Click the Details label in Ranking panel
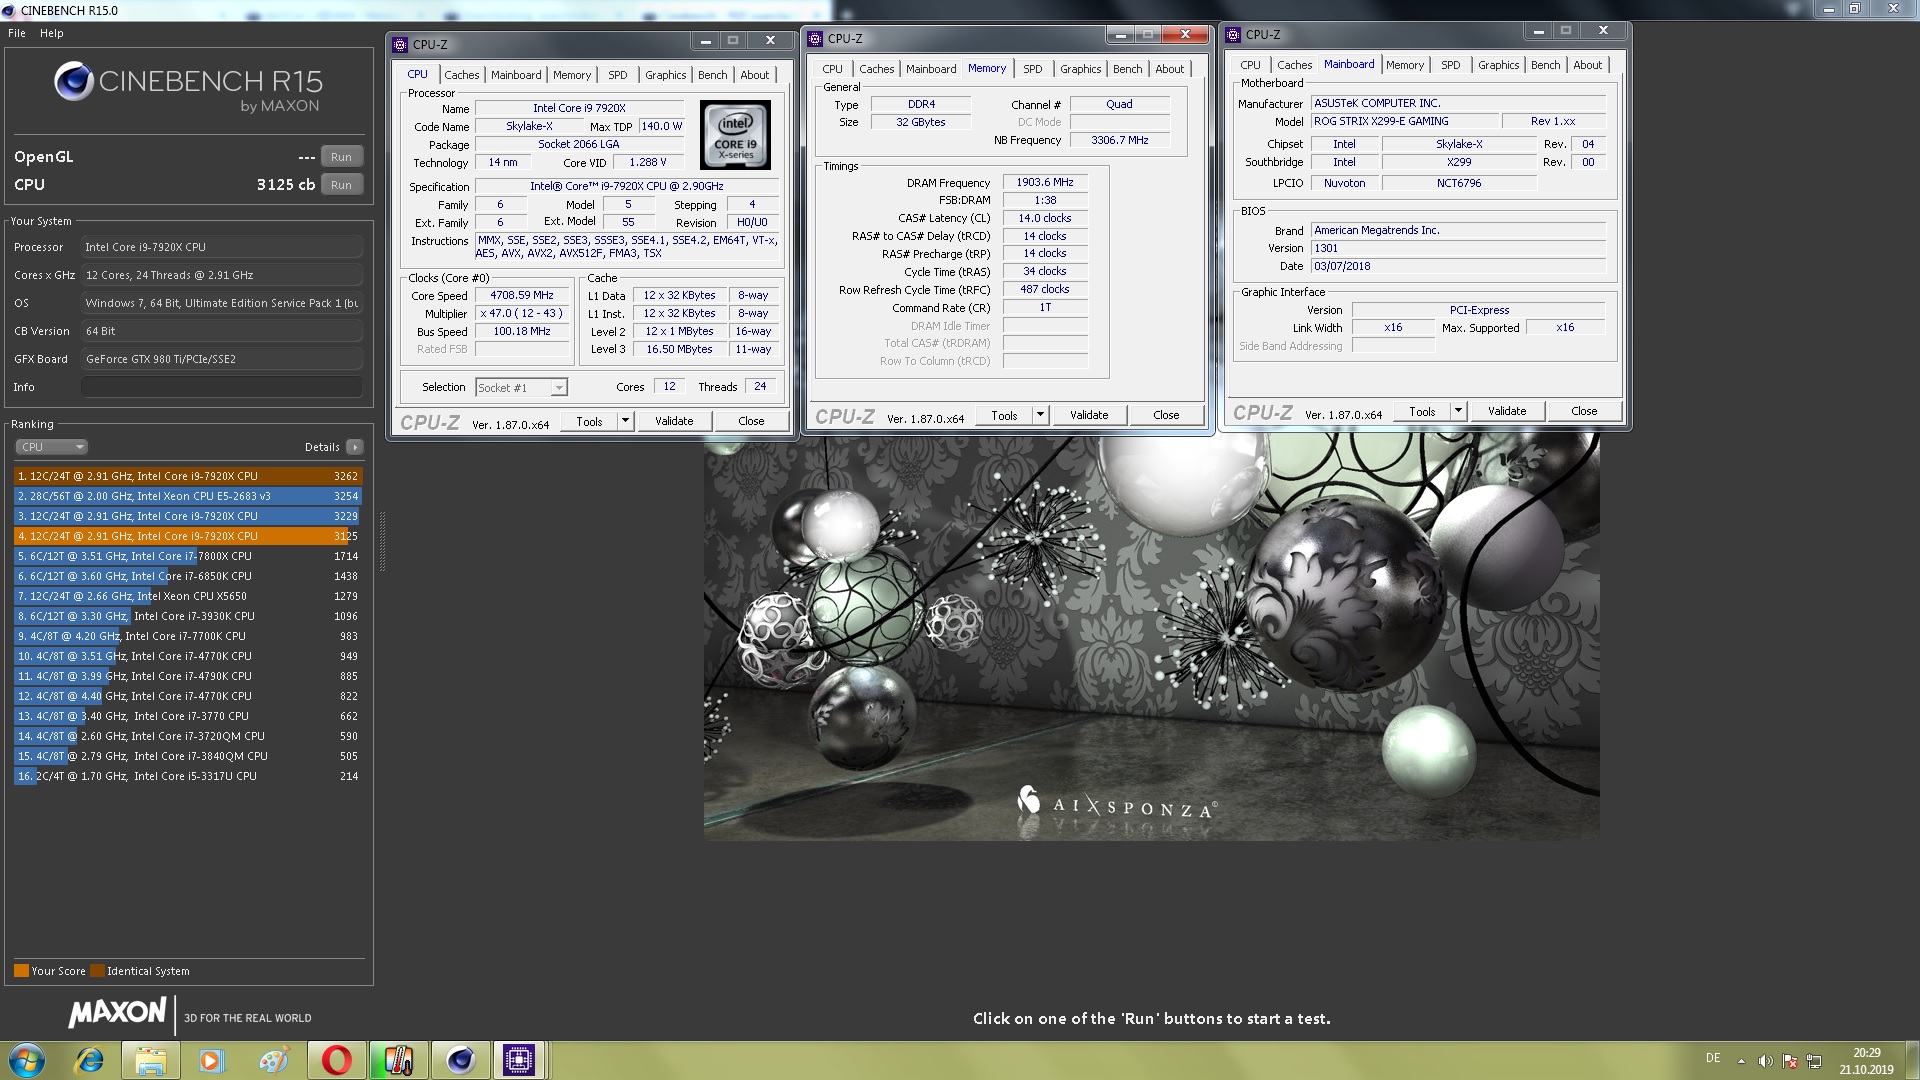Image resolution: width=1920 pixels, height=1080 pixels. [x=322, y=447]
